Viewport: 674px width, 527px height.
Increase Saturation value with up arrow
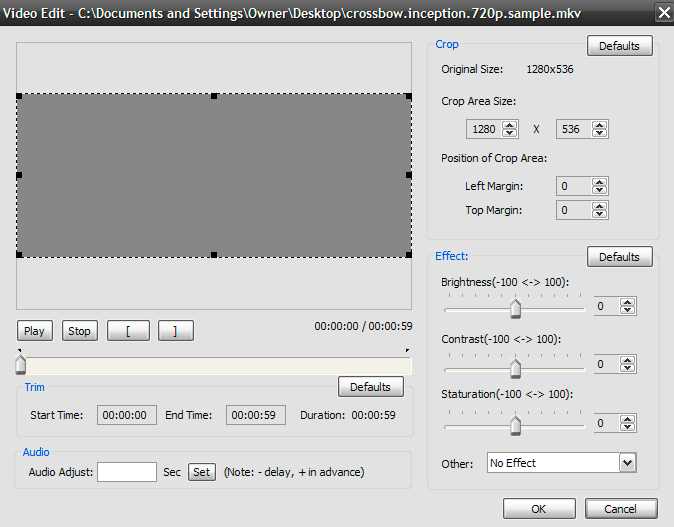pos(628,420)
